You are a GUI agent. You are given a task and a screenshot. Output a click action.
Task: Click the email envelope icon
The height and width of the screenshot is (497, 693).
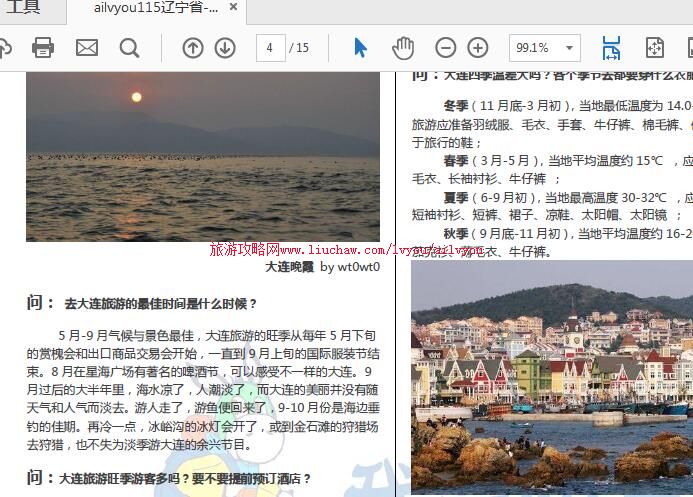tap(87, 47)
